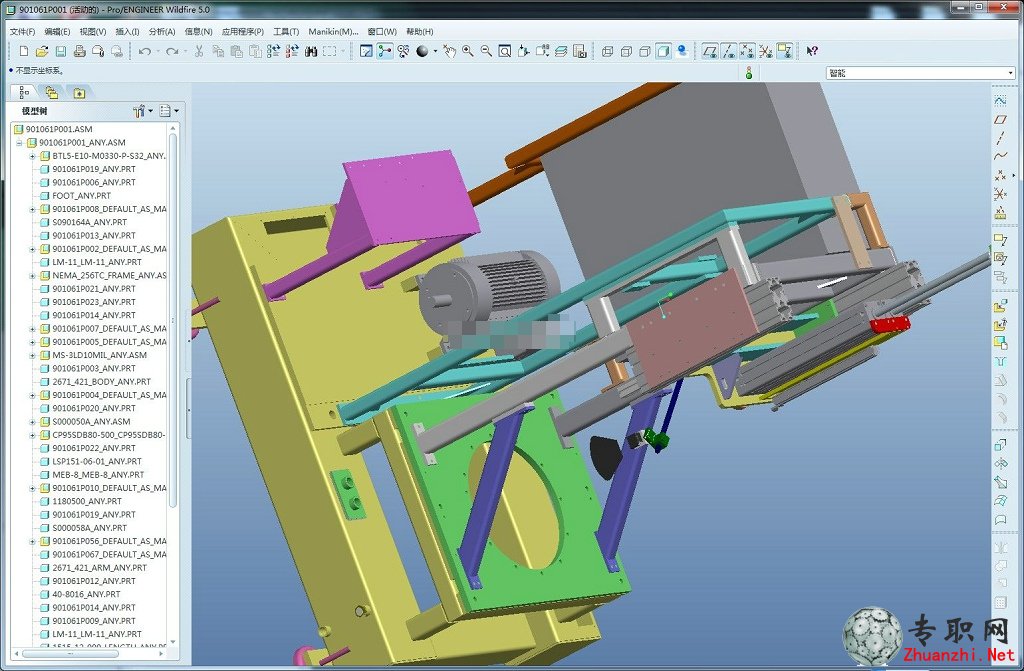The height and width of the screenshot is (671, 1024).
Task: Switch display to Shaded mode
Action: (664, 51)
